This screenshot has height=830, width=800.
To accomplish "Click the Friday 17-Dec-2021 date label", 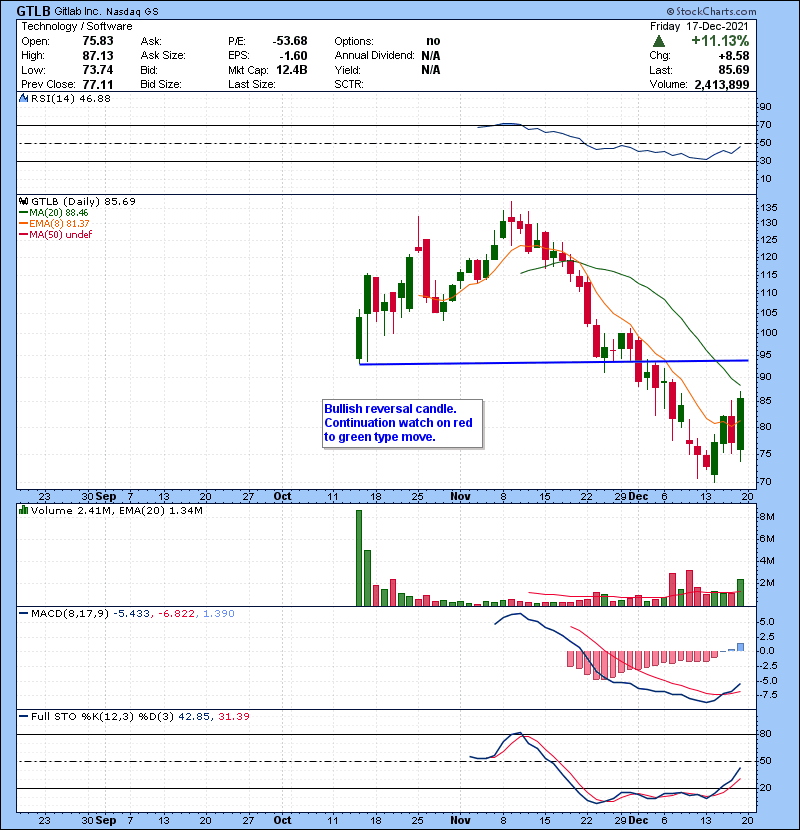I will pyautogui.click(x=699, y=26).
